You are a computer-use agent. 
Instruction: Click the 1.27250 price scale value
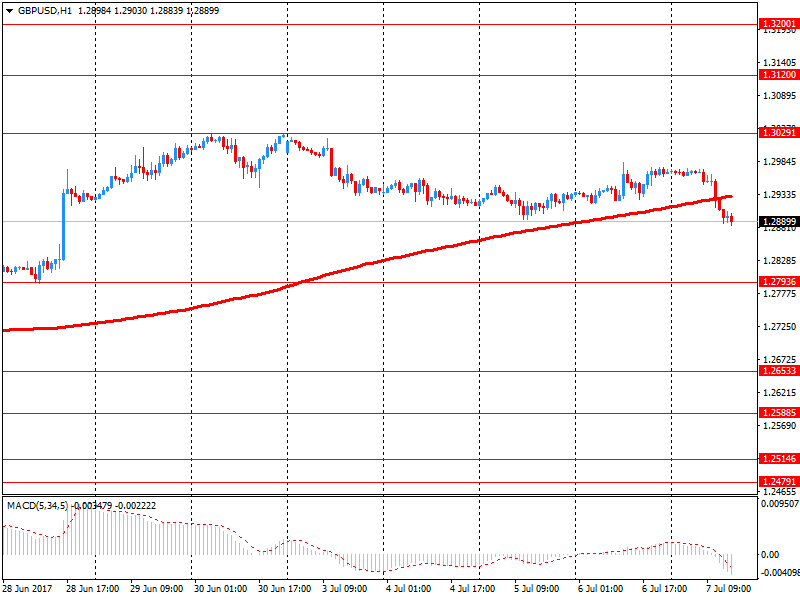(780, 327)
